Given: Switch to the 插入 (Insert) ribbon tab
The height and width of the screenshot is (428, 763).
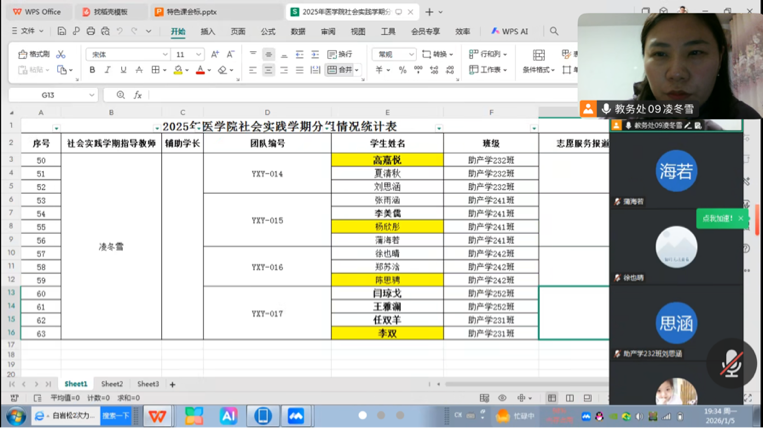Looking at the screenshot, I should 208,31.
